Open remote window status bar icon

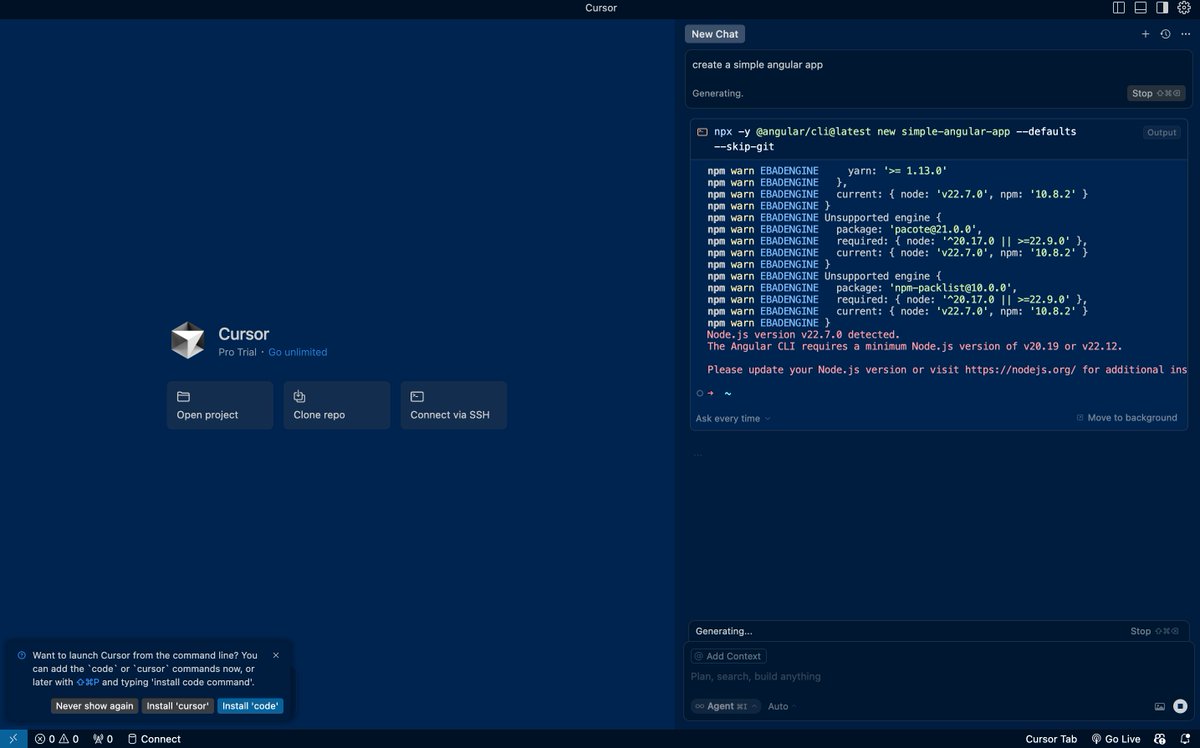[x=13, y=739]
